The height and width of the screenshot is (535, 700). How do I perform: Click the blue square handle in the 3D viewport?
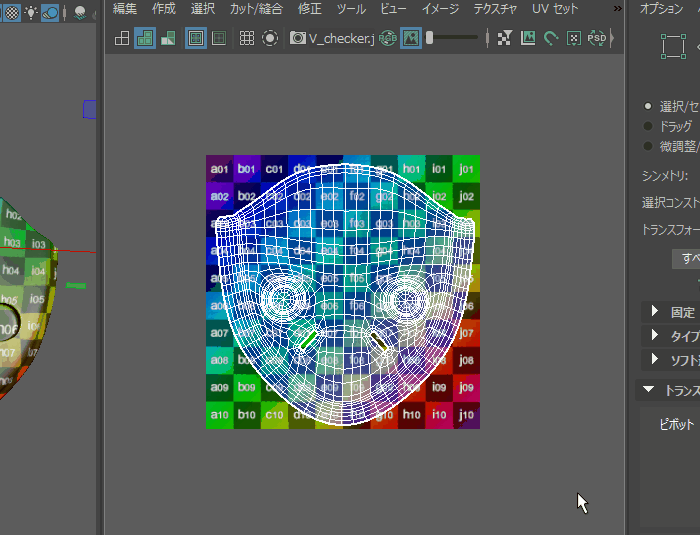(x=89, y=109)
